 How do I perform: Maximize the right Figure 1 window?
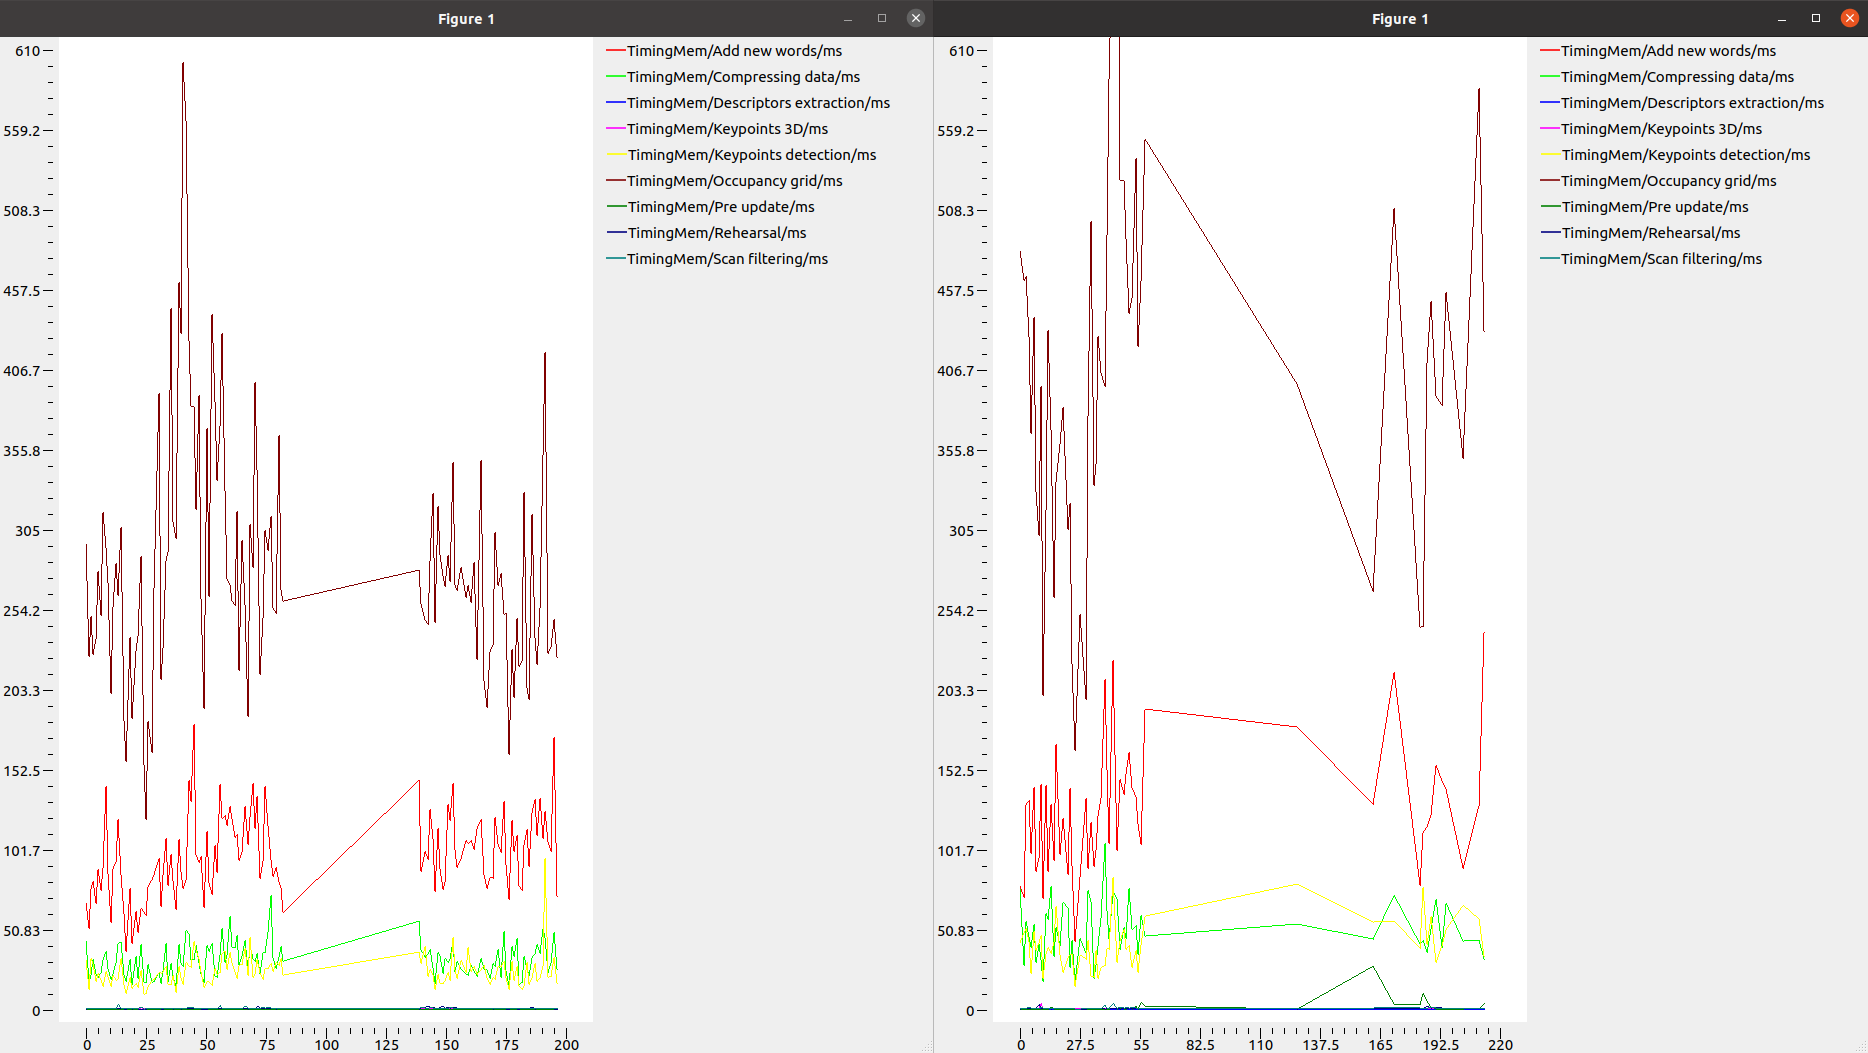[1816, 18]
